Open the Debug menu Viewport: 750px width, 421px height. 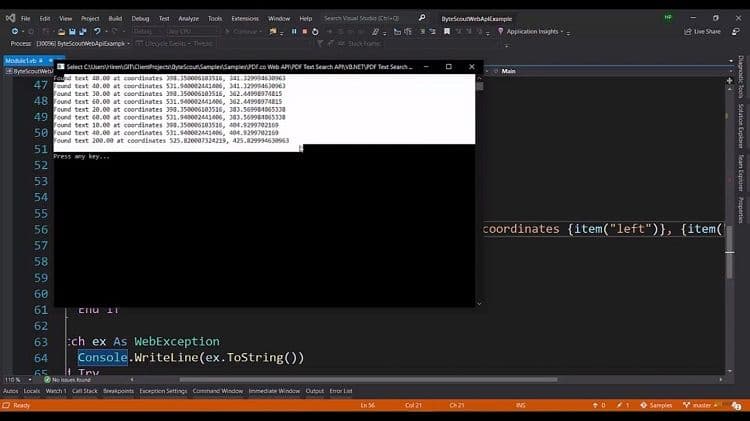coord(140,18)
